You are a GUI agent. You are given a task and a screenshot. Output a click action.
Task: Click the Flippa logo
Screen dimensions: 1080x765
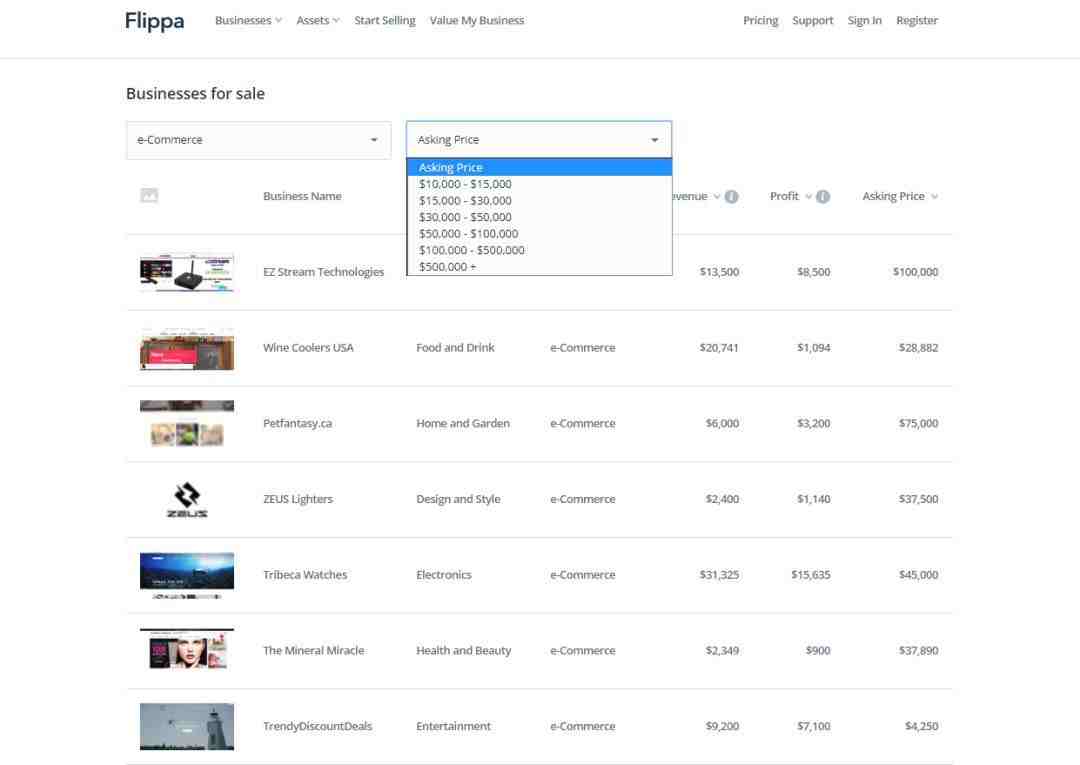pyautogui.click(x=154, y=21)
